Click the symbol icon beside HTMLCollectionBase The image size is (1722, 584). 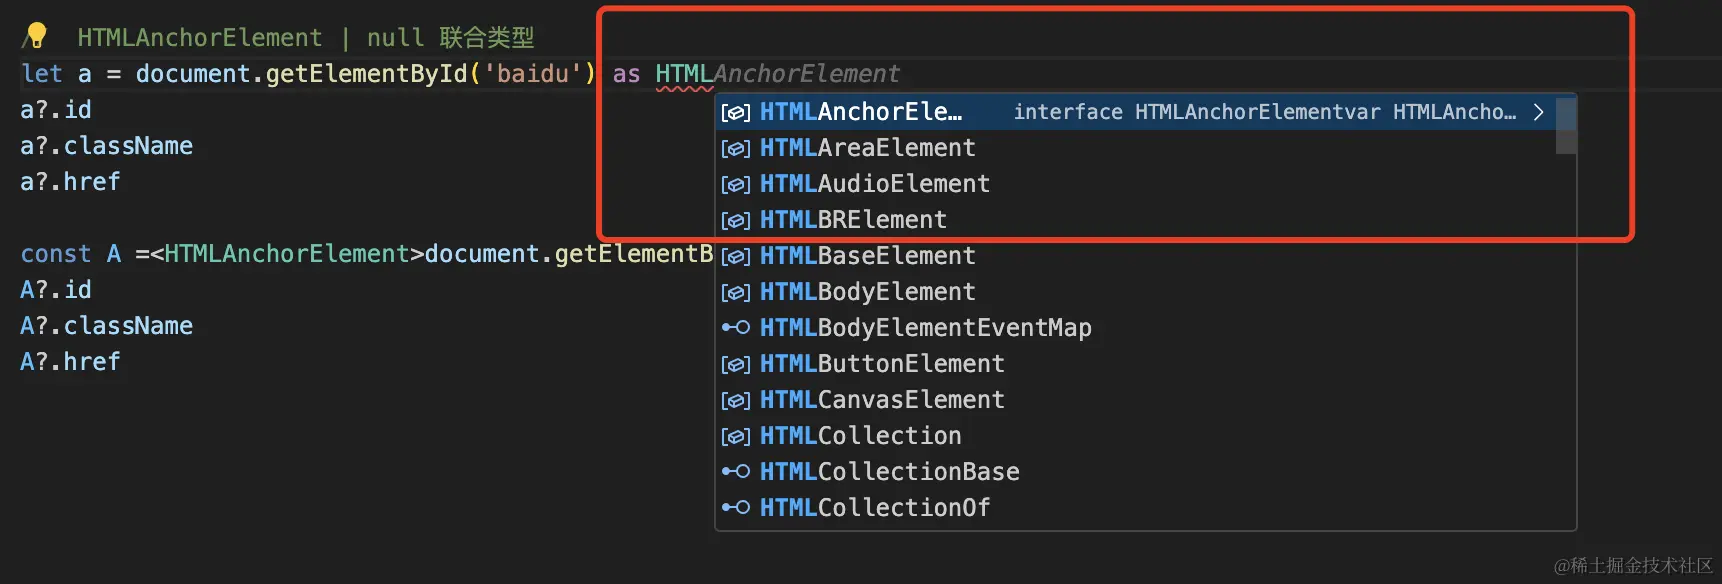pos(736,472)
